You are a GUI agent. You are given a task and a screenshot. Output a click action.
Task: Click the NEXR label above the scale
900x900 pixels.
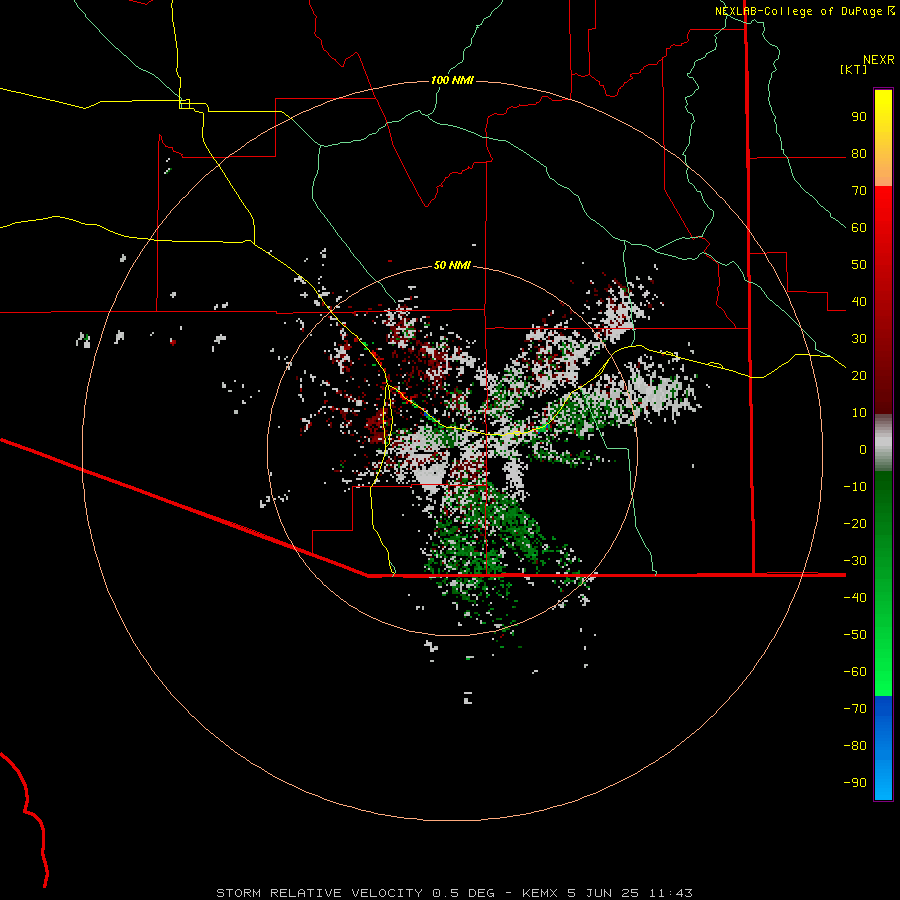pyautogui.click(x=879, y=60)
